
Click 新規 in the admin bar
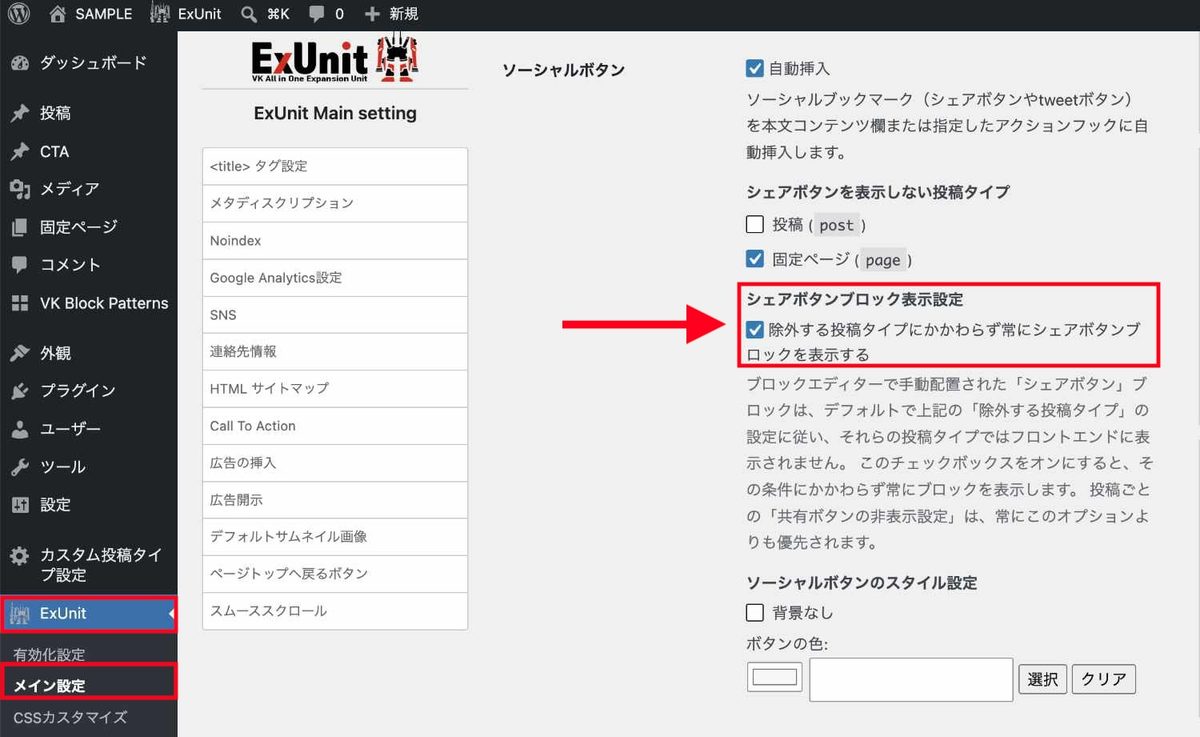point(404,14)
